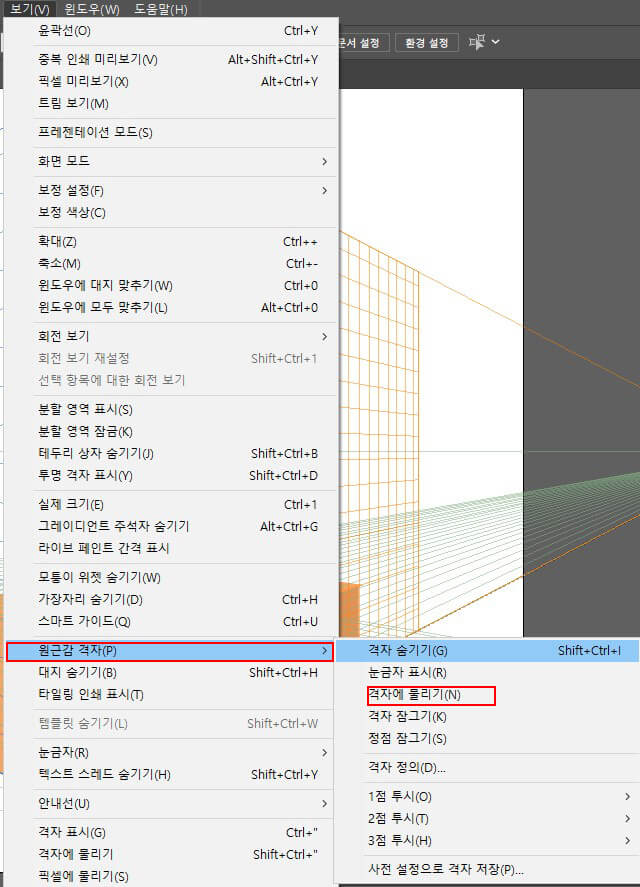Click the orange box shape on canvas
Viewport: 640px width, 887px height.
coord(349,610)
